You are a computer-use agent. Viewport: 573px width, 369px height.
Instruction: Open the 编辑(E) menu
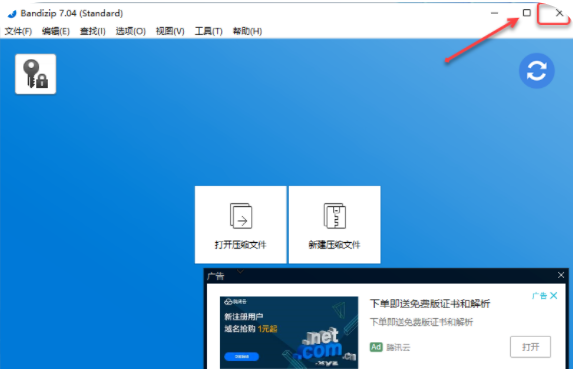click(56, 31)
